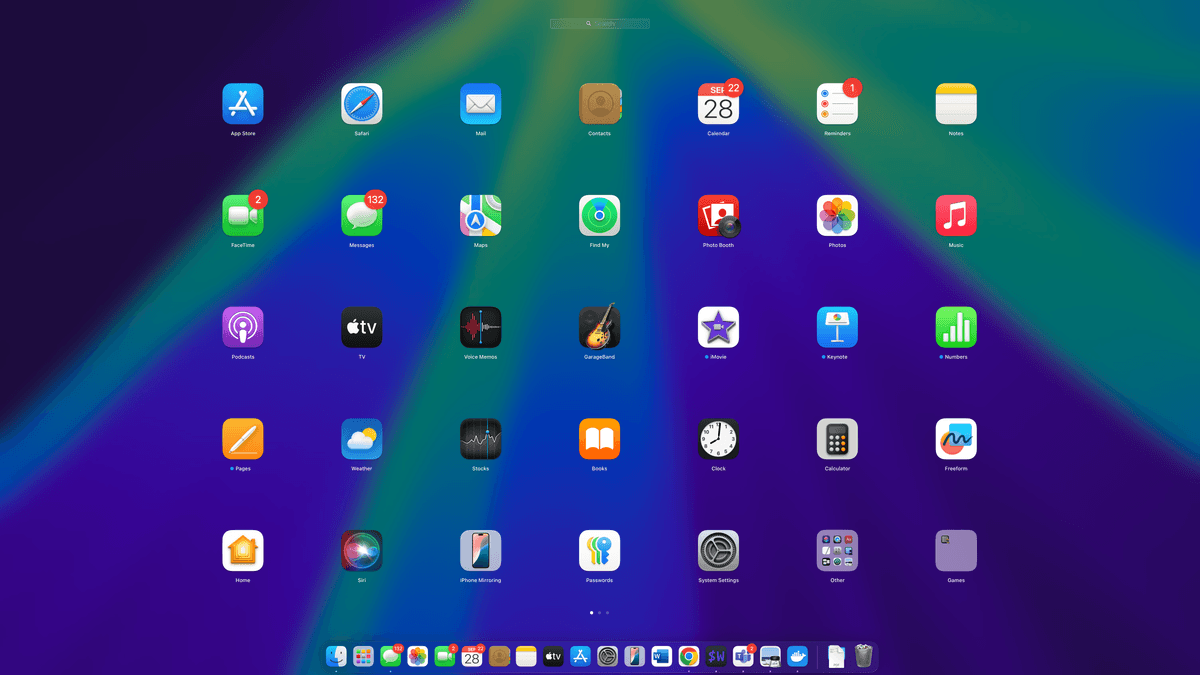Launch Find My from Launchpad
This screenshot has height=675, width=1200.
[599, 215]
